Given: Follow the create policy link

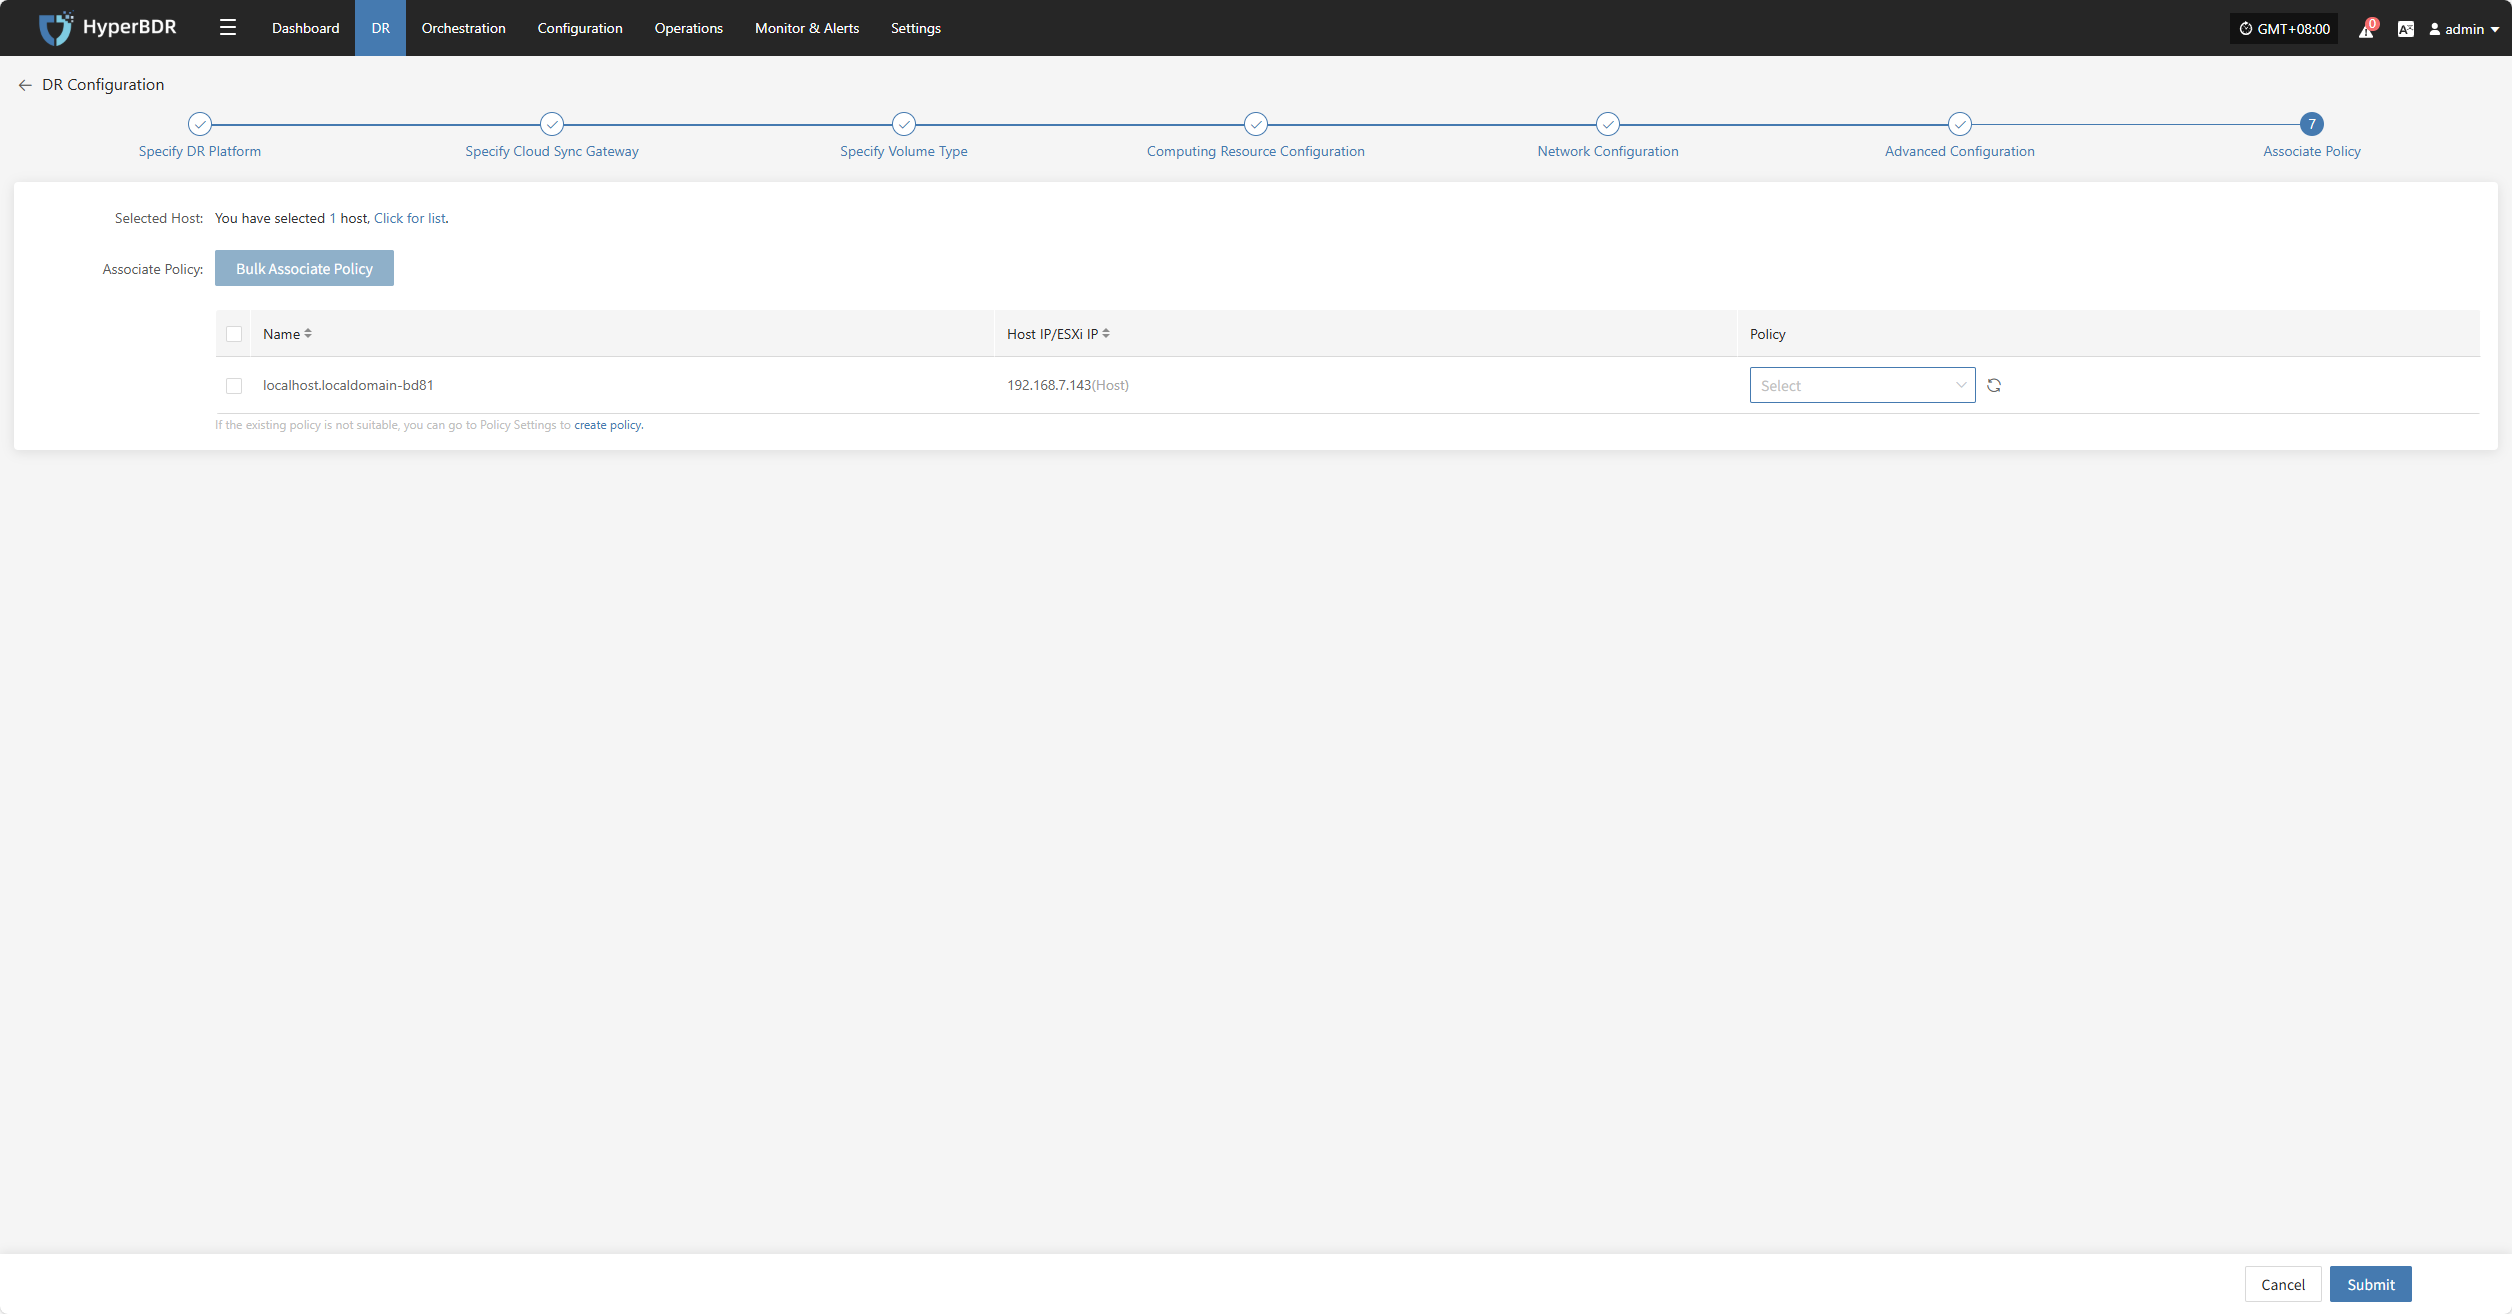Looking at the screenshot, I should coord(608,425).
